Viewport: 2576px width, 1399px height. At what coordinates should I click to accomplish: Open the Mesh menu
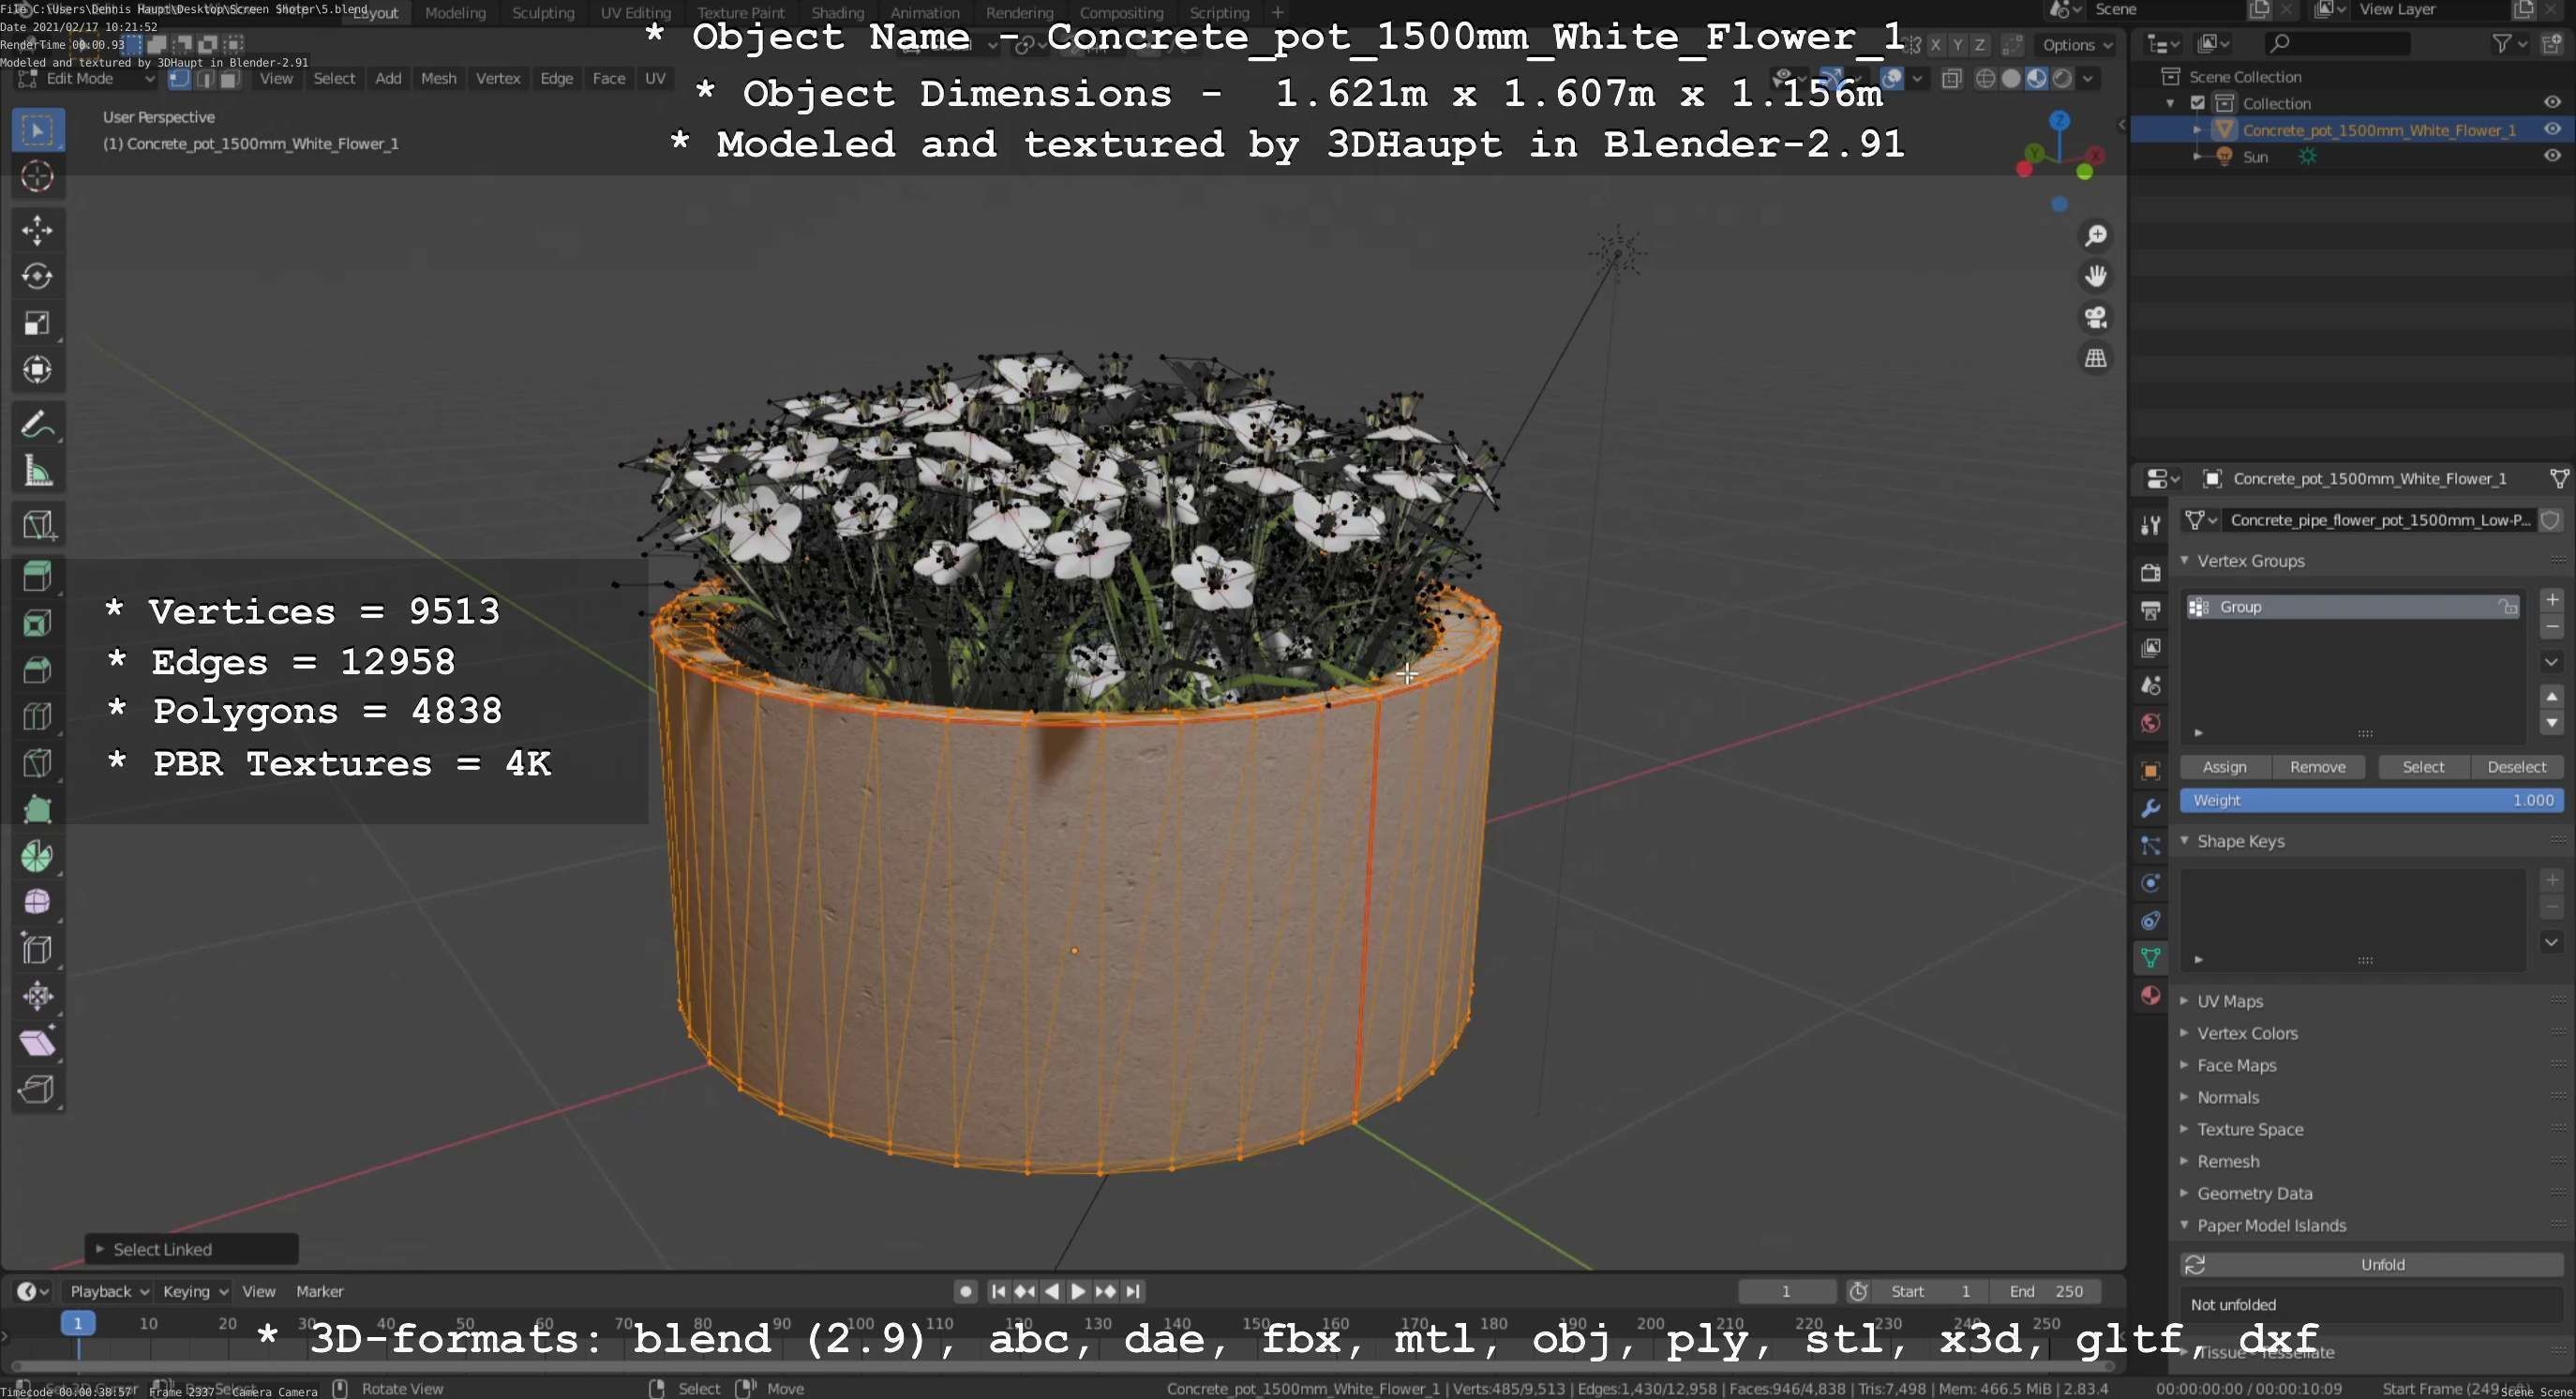438,79
